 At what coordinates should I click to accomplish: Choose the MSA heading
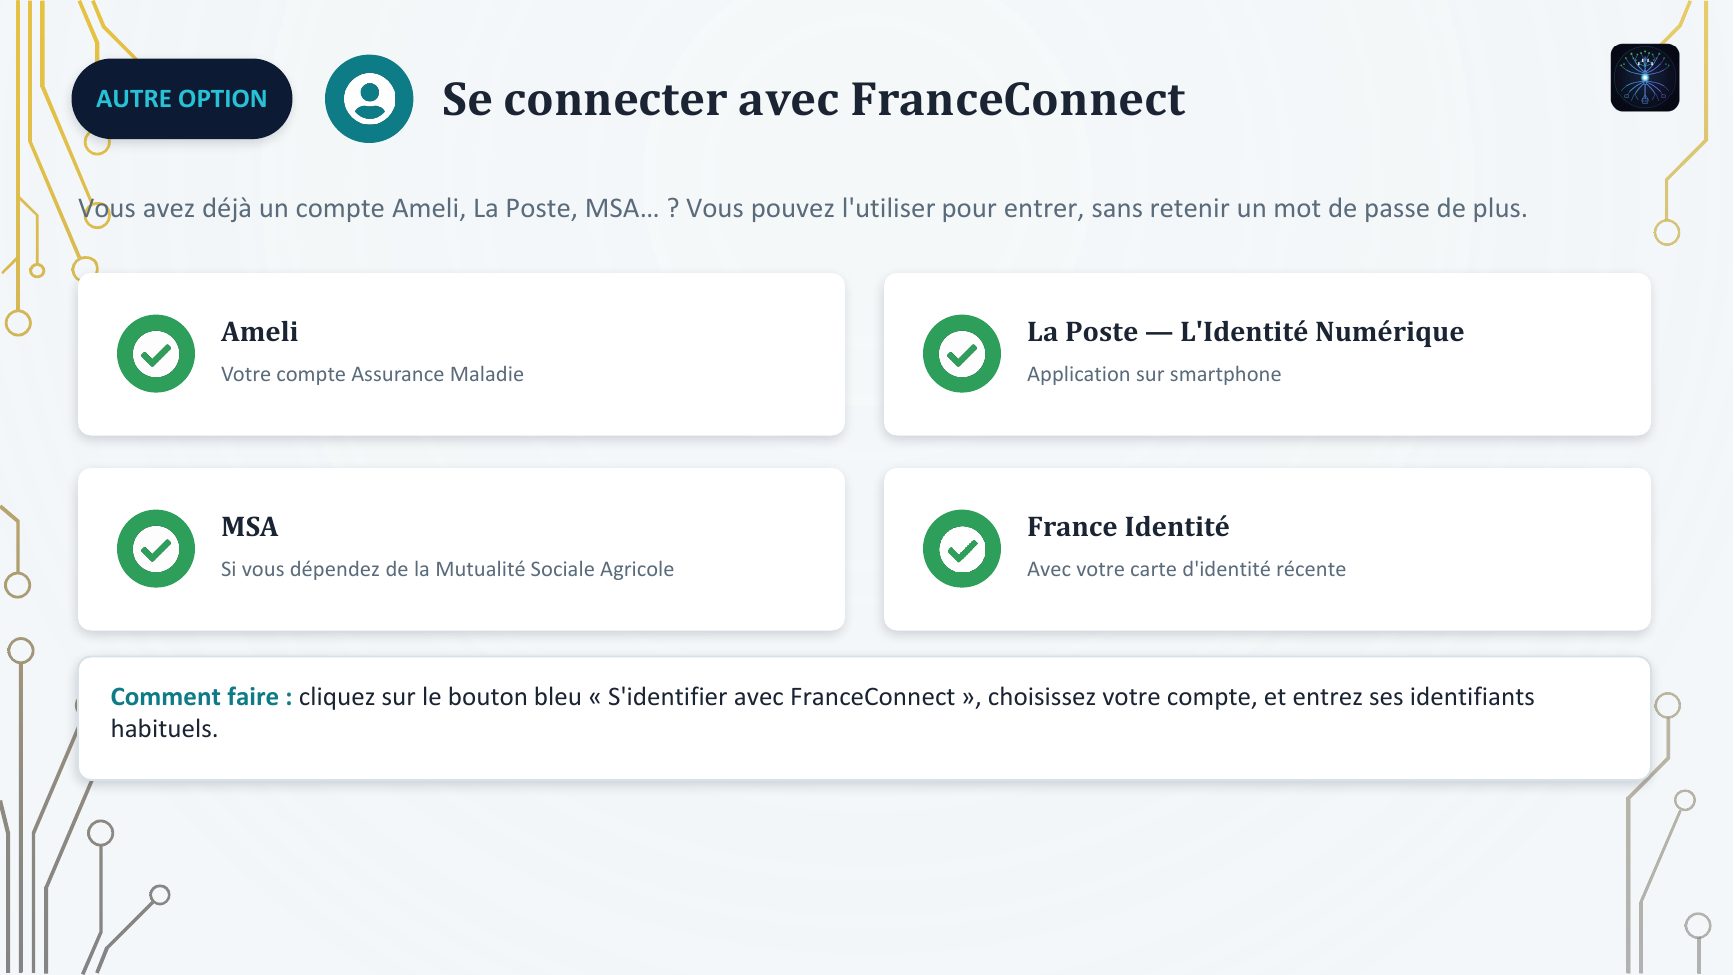point(250,527)
